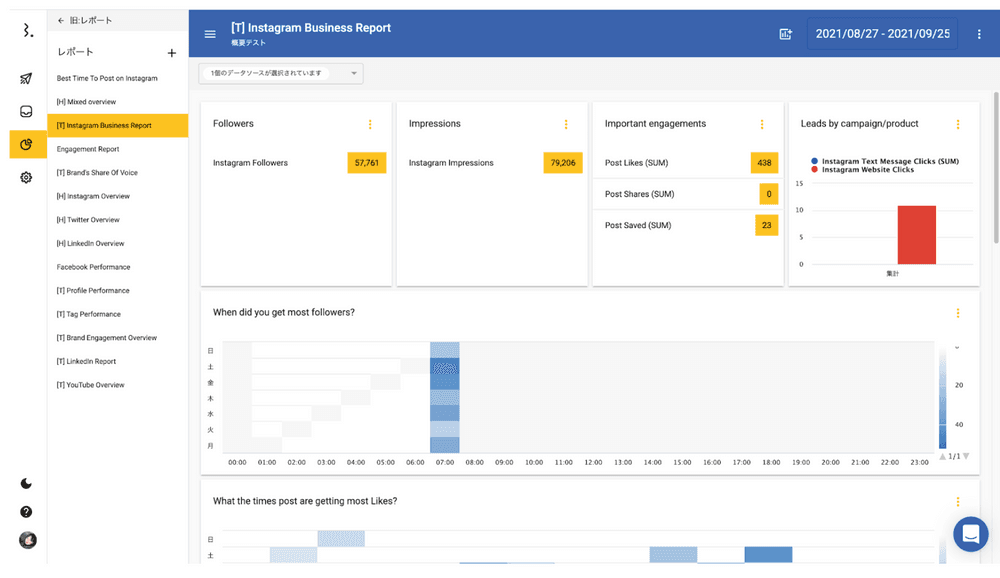
Task: Open the inbox icon in sidebar
Action: (x=27, y=112)
